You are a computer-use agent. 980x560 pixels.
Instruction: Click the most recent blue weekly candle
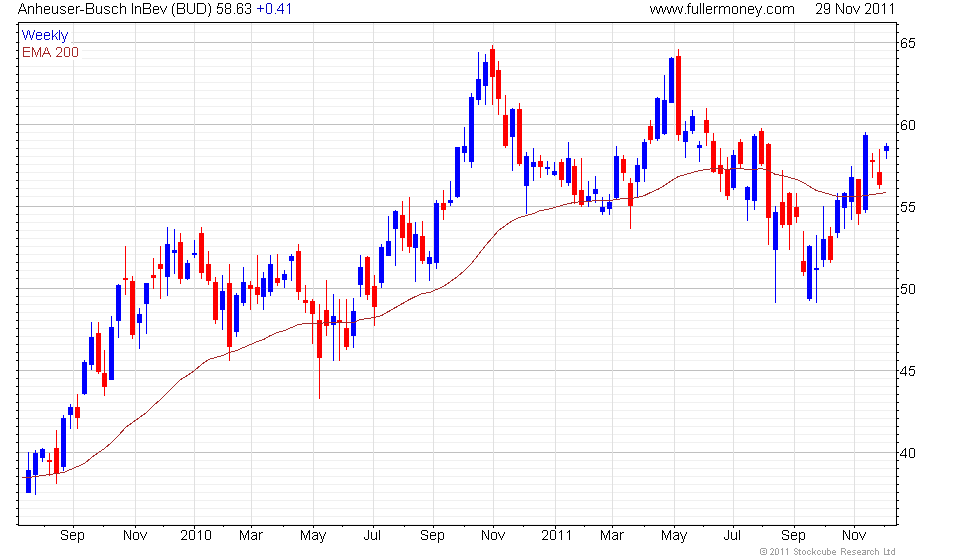point(886,149)
